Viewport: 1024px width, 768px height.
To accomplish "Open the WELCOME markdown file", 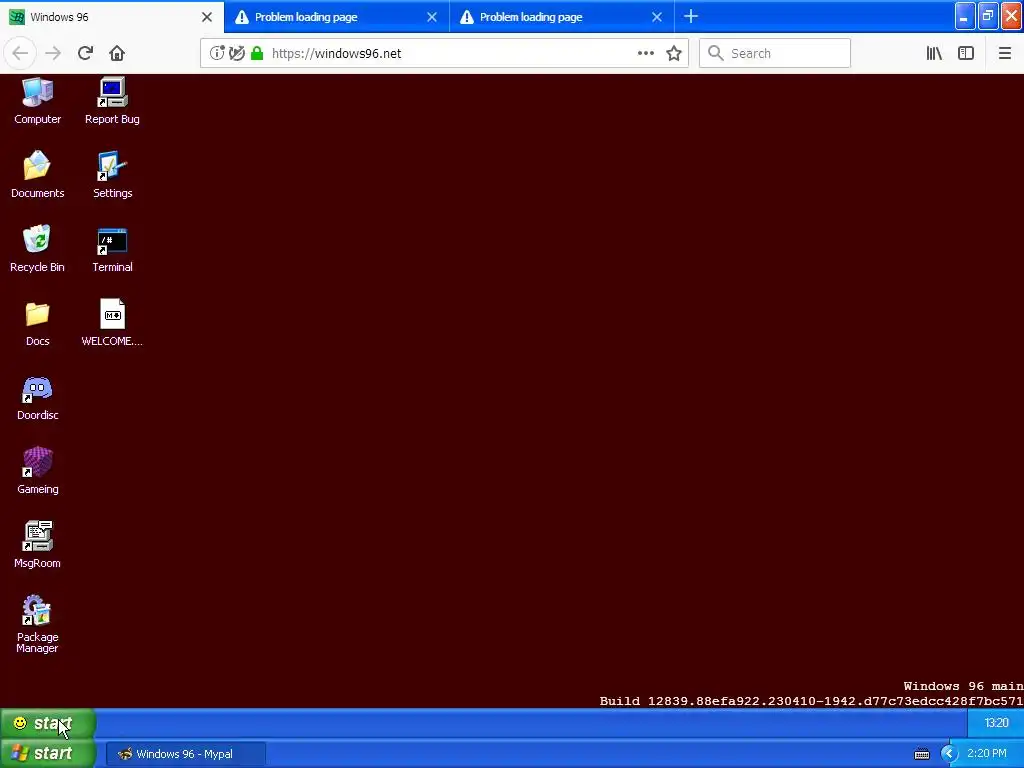I will tap(112, 323).
